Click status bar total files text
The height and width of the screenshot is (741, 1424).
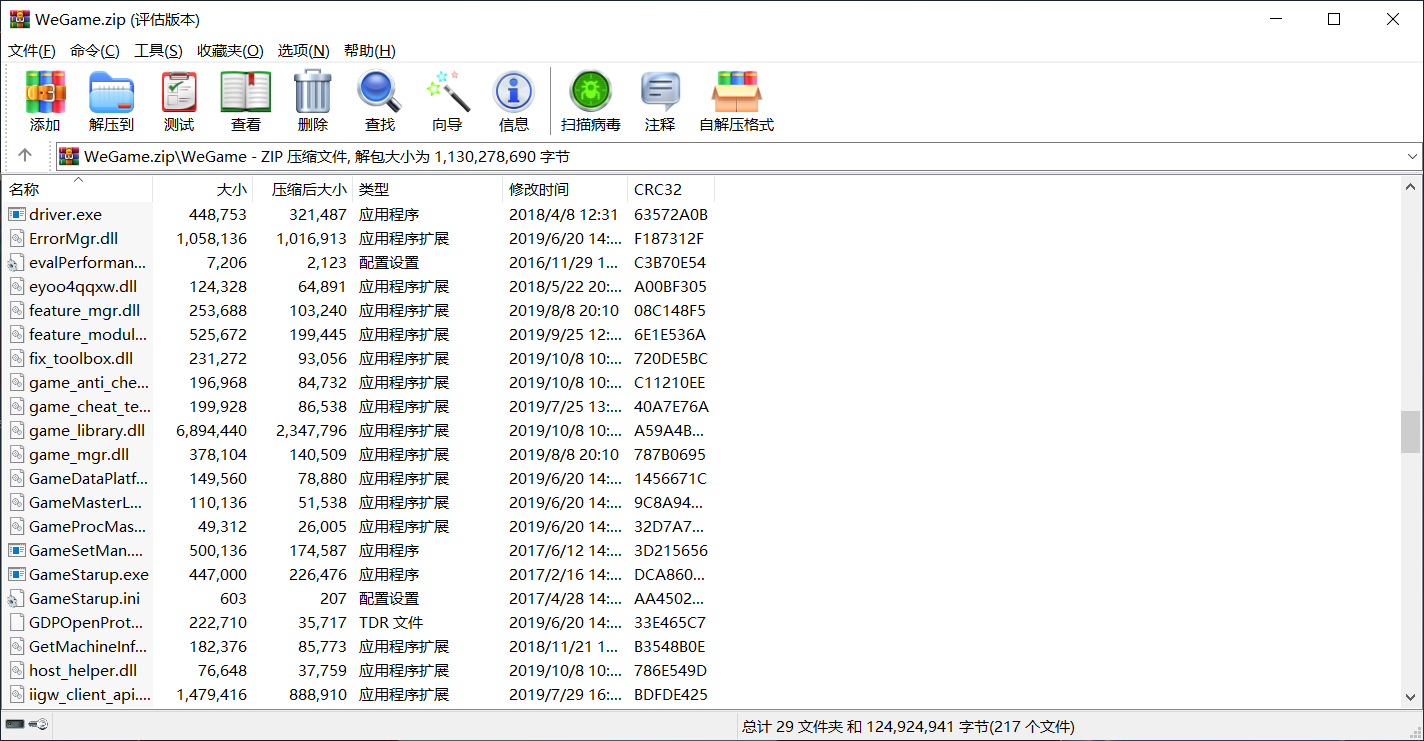click(x=908, y=727)
